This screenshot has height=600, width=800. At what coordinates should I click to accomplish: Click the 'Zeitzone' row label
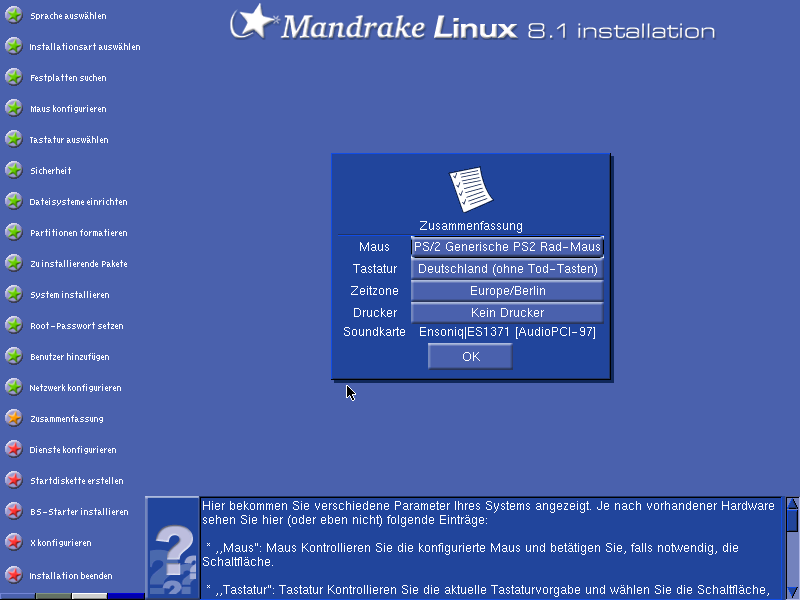[x=374, y=291]
